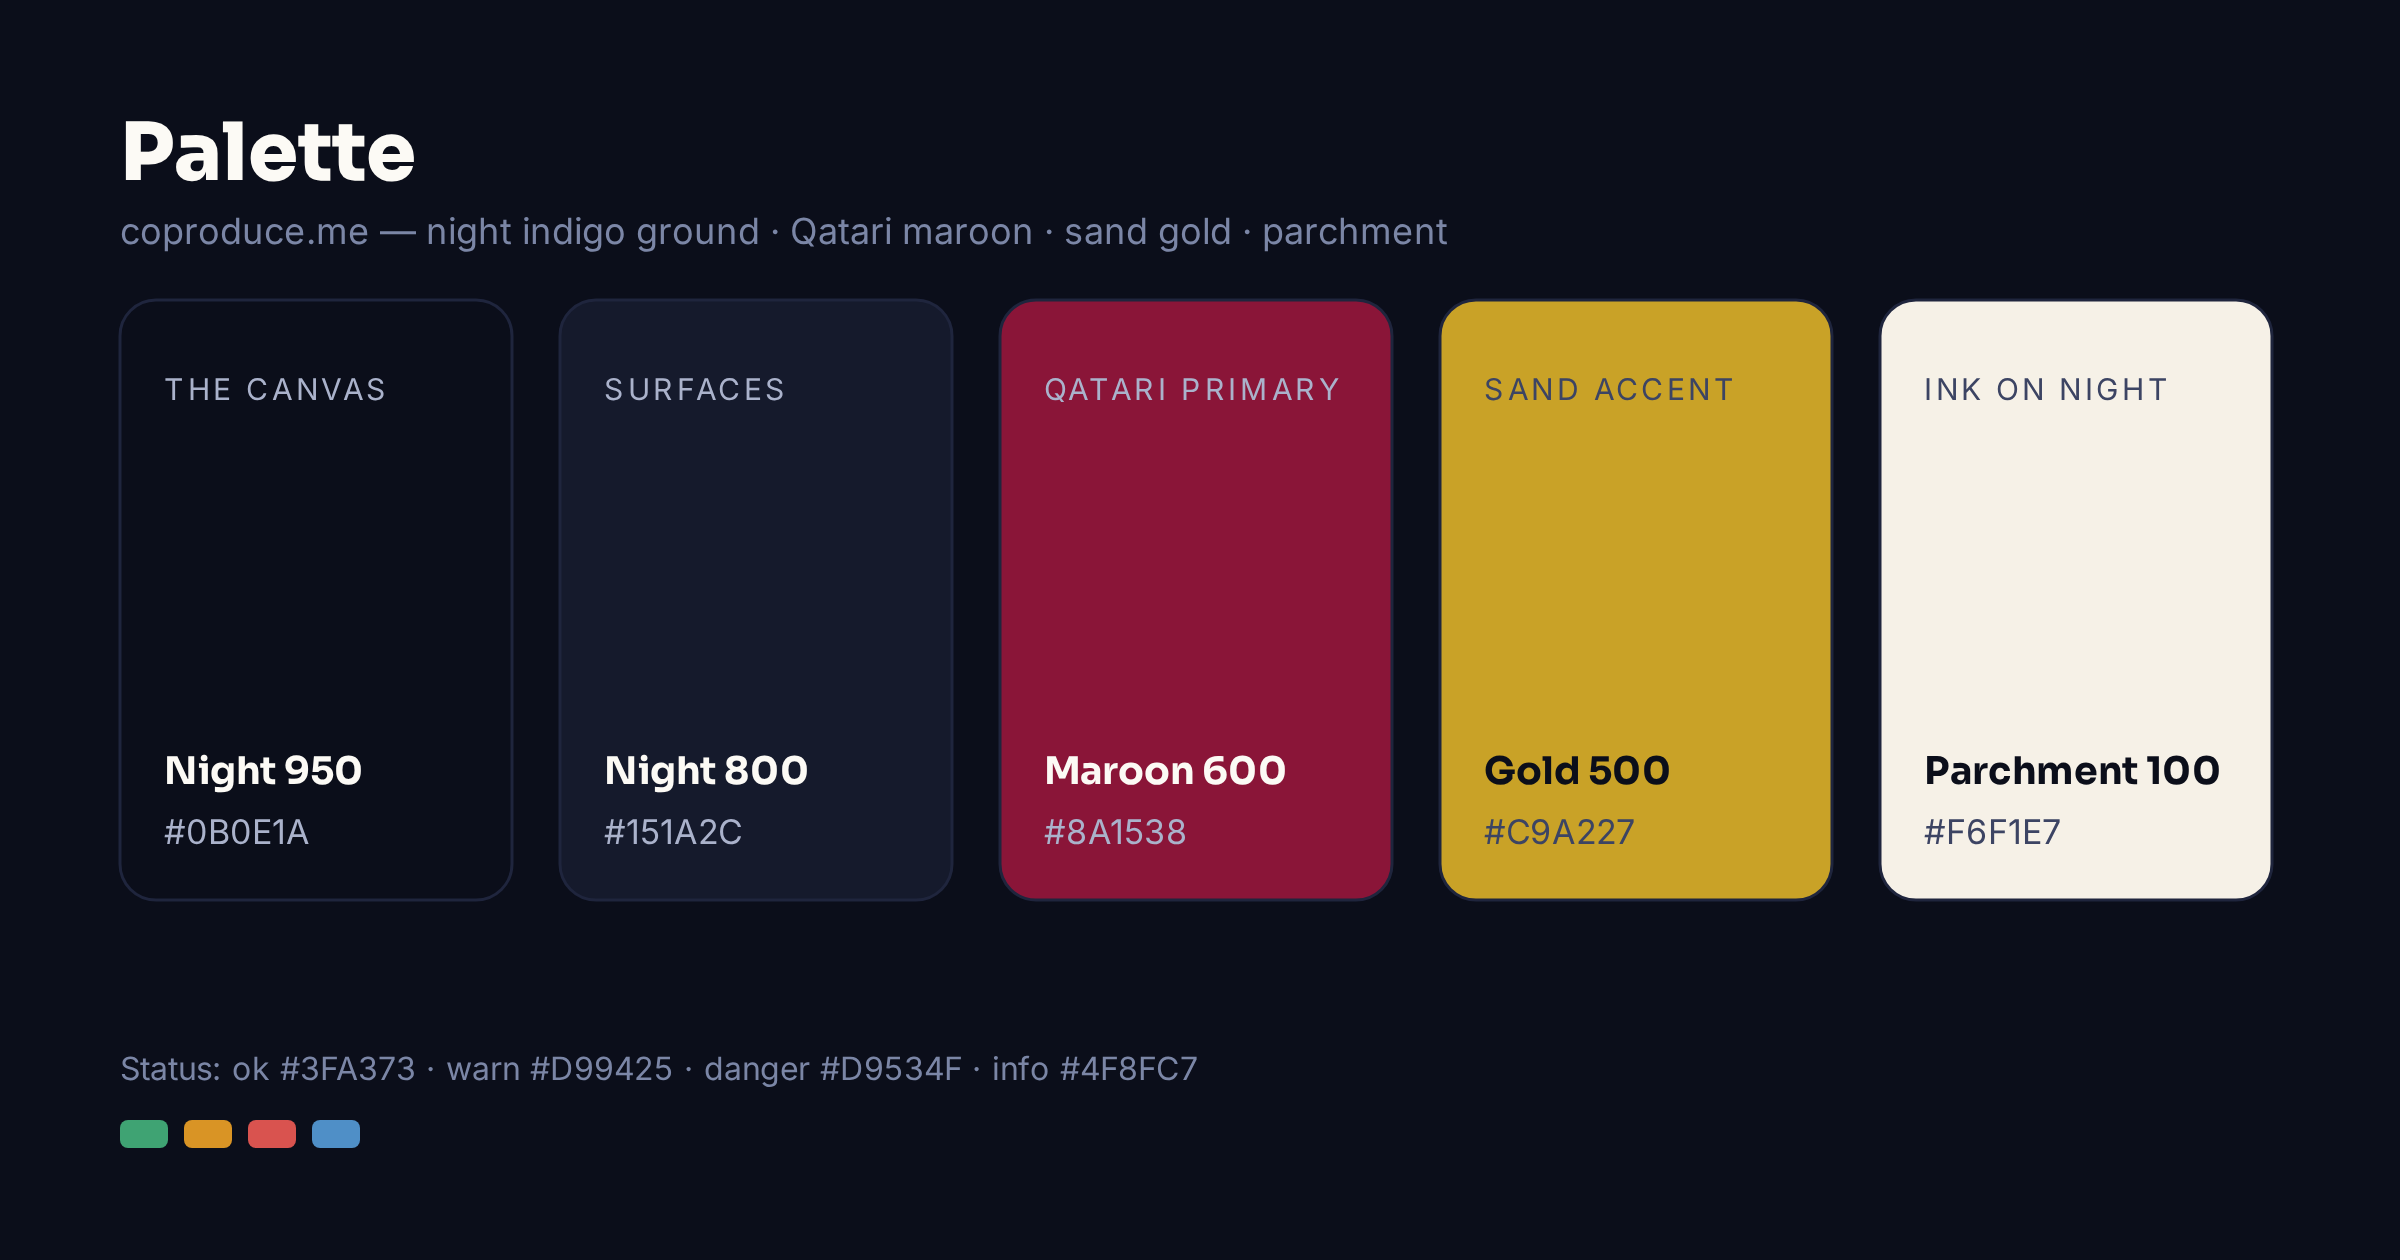This screenshot has width=2400, height=1260.
Task: Click the coproduce.me subtitle text
Action: 784,232
